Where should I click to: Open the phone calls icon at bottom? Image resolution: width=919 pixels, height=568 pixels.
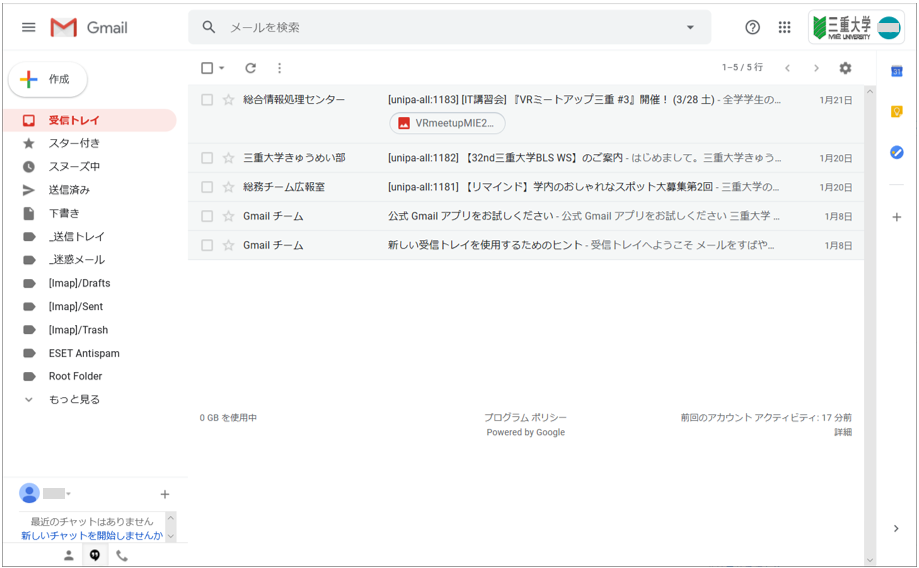pyautogui.click(x=122, y=555)
